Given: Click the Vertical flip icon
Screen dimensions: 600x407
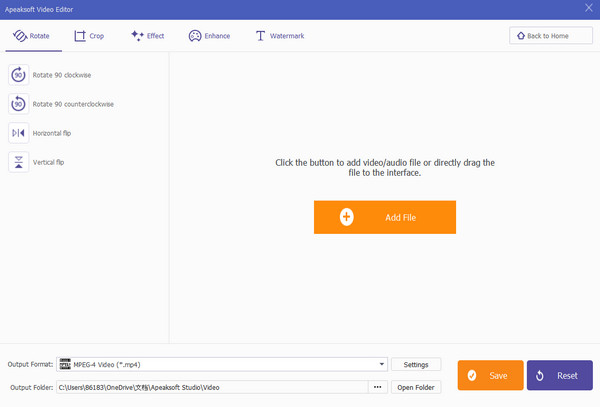Looking at the screenshot, I should click(x=18, y=162).
